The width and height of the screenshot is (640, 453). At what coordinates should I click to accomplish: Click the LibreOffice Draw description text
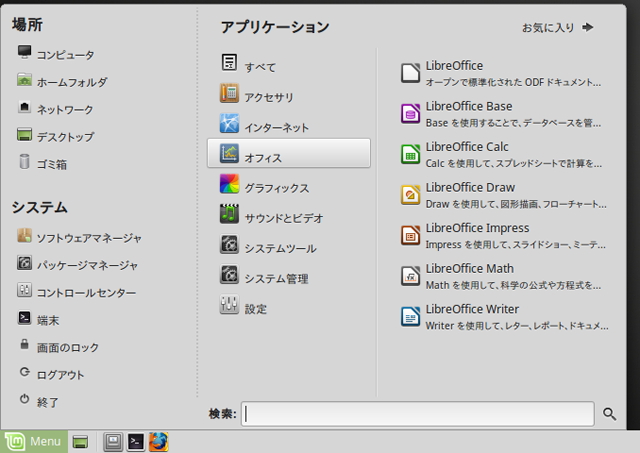click(x=516, y=204)
